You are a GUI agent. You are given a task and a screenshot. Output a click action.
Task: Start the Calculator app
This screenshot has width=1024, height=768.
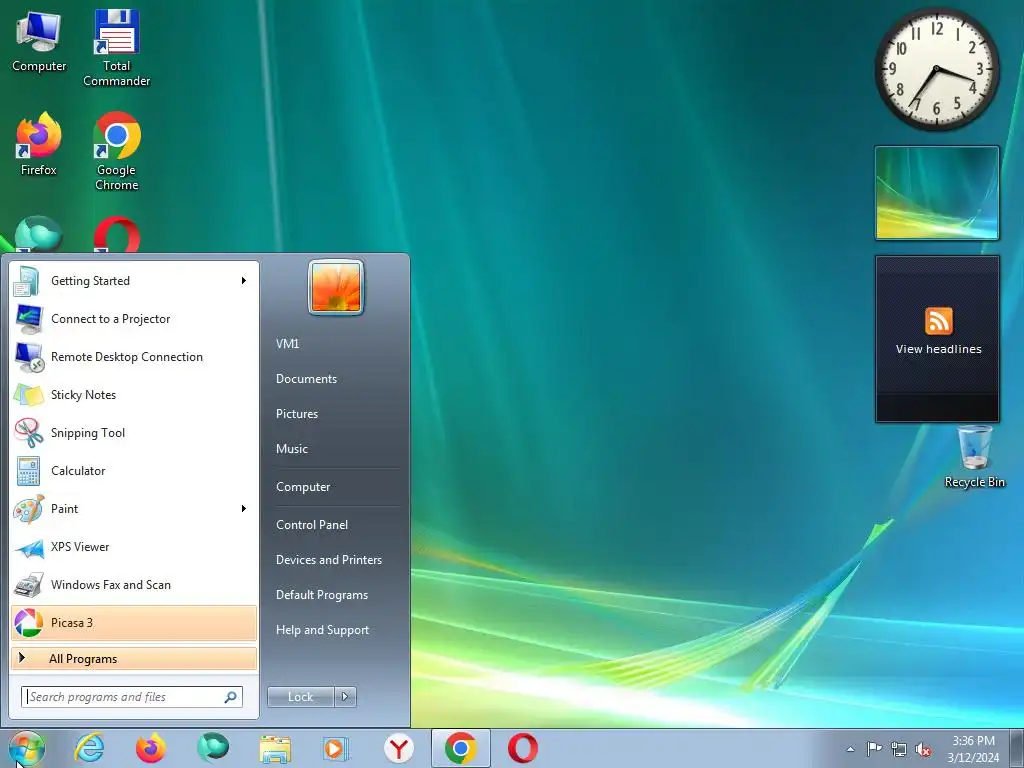tap(134, 471)
